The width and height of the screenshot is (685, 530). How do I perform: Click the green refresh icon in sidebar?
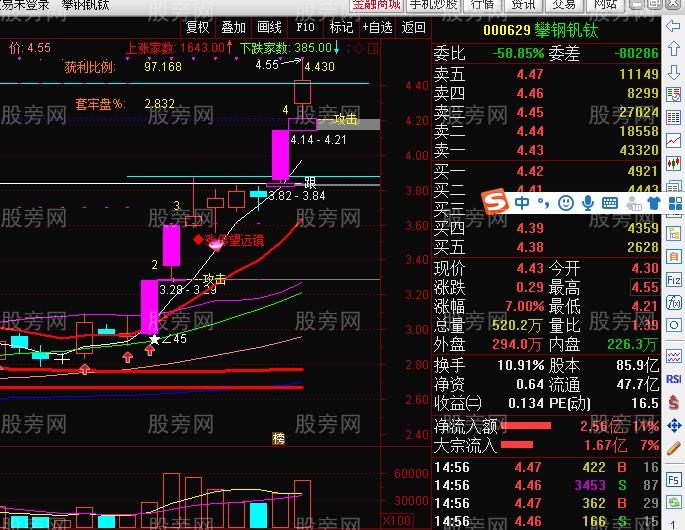[673, 502]
